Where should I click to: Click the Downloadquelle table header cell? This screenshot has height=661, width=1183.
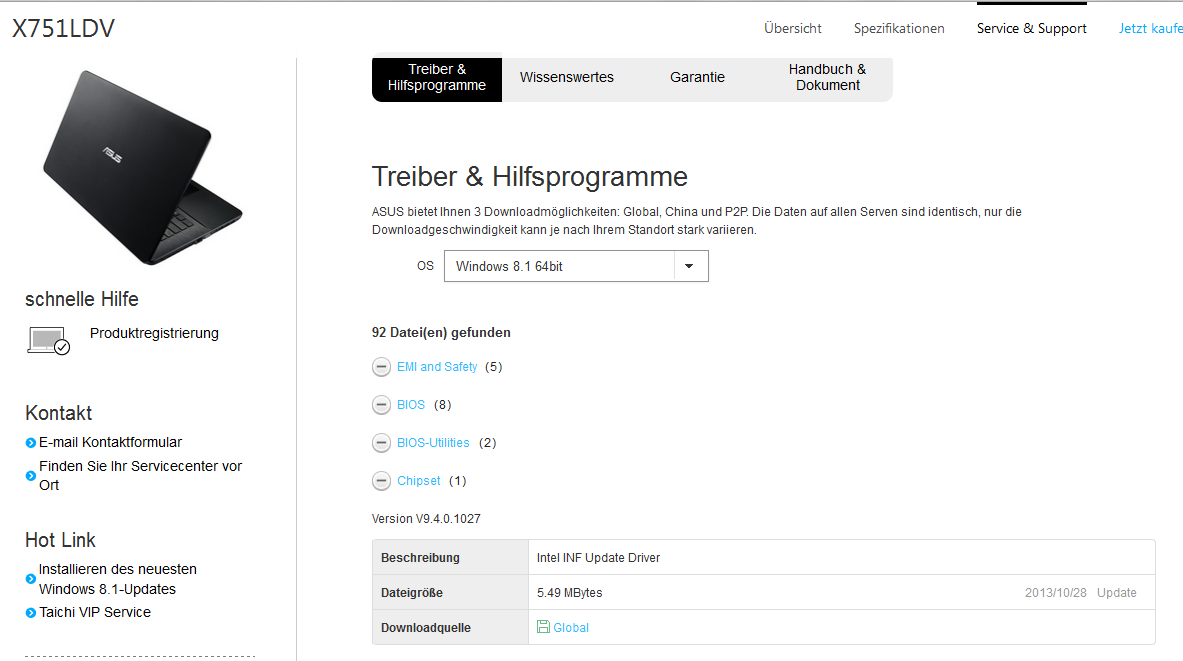tap(451, 628)
